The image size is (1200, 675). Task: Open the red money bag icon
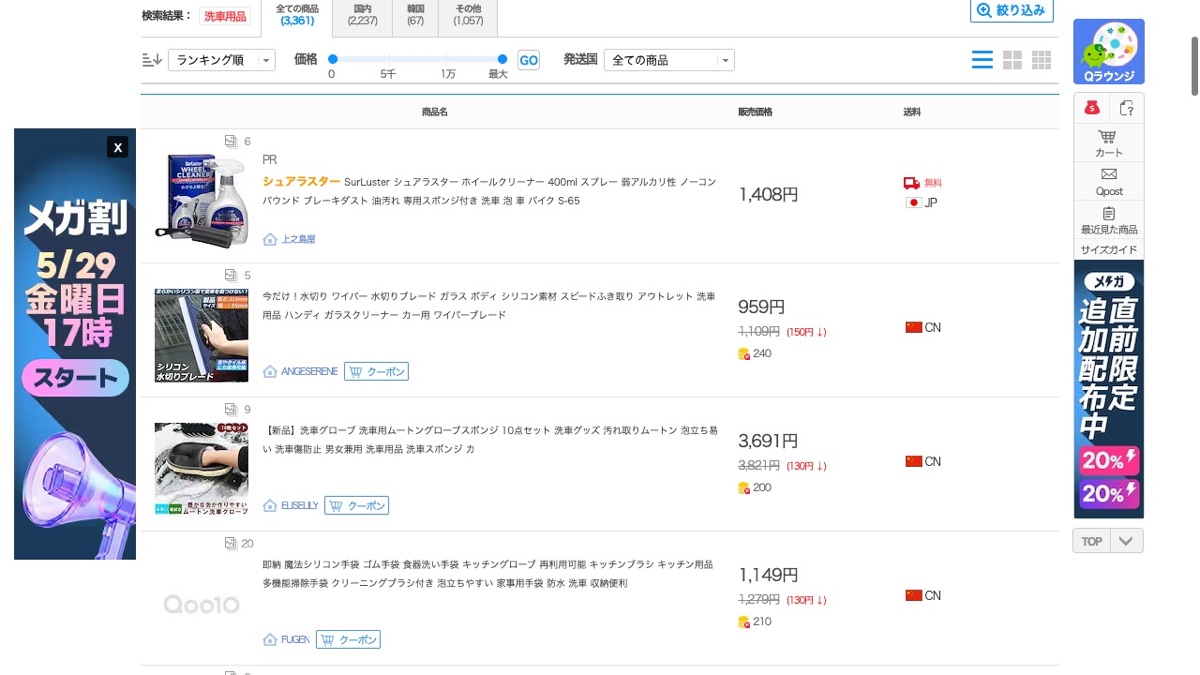point(1092,108)
